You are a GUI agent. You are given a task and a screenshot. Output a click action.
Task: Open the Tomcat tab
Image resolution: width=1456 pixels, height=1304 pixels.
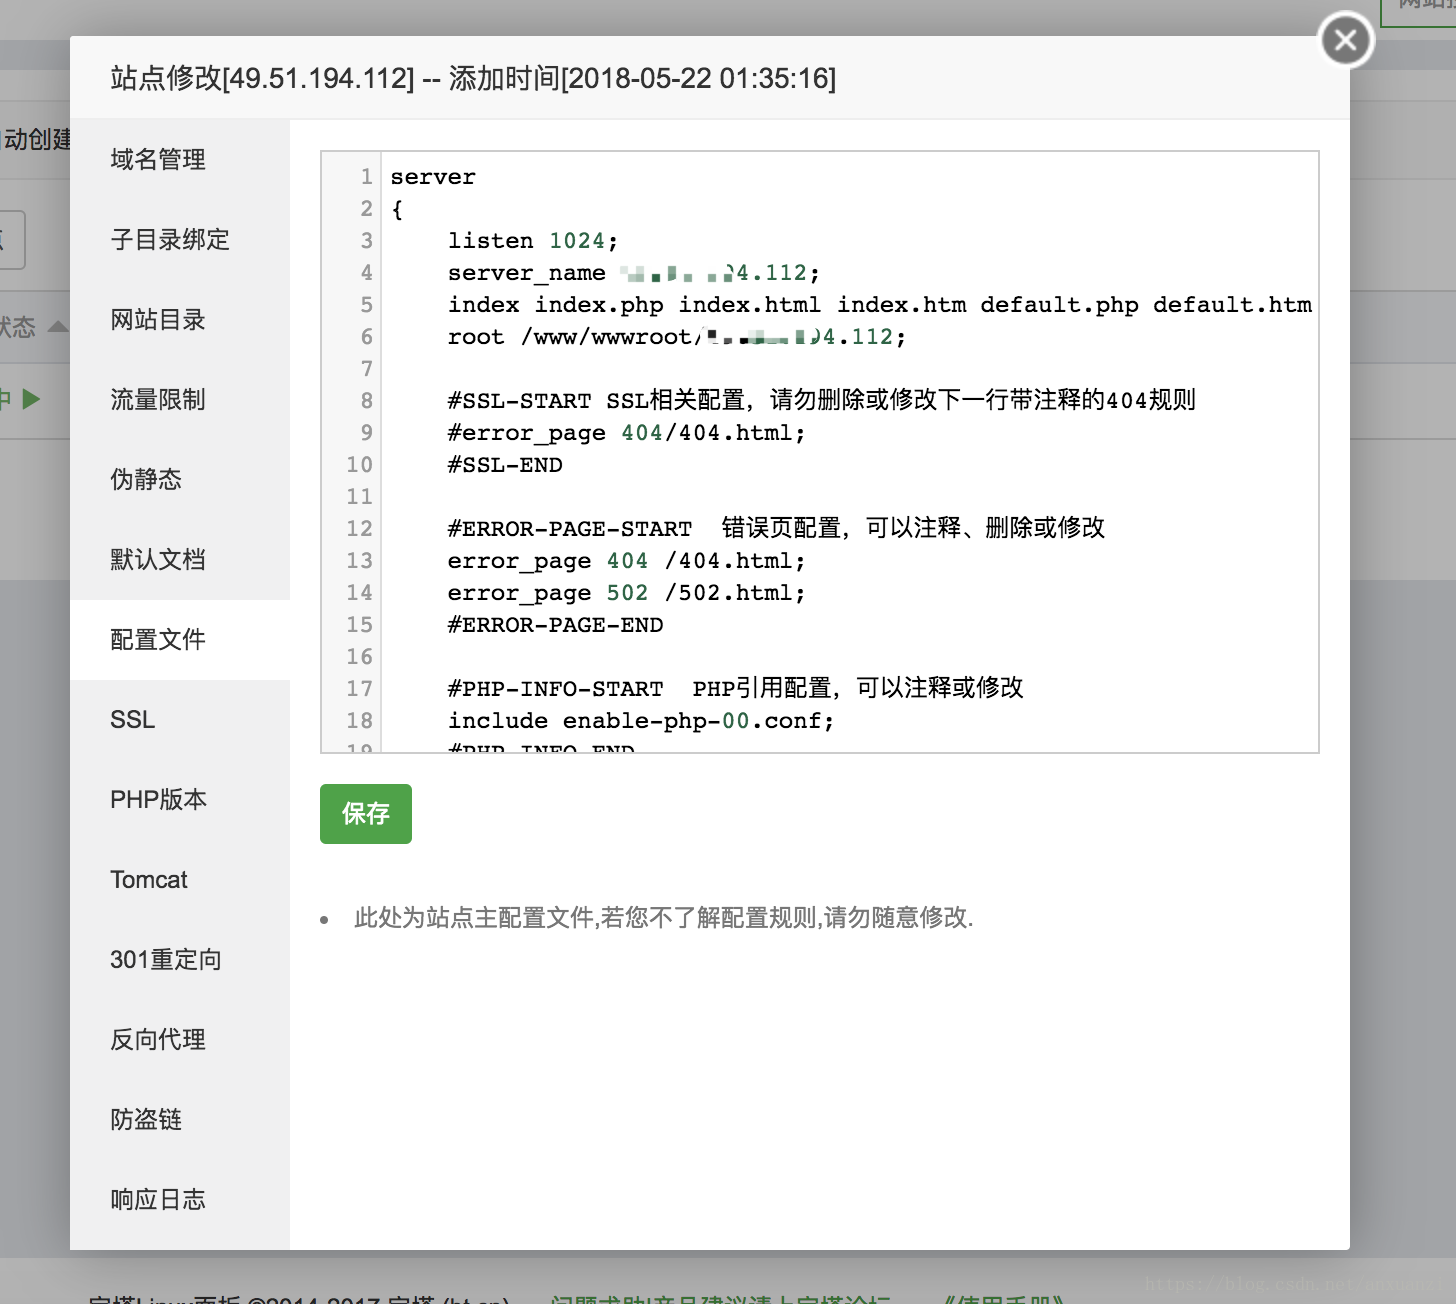tap(149, 880)
